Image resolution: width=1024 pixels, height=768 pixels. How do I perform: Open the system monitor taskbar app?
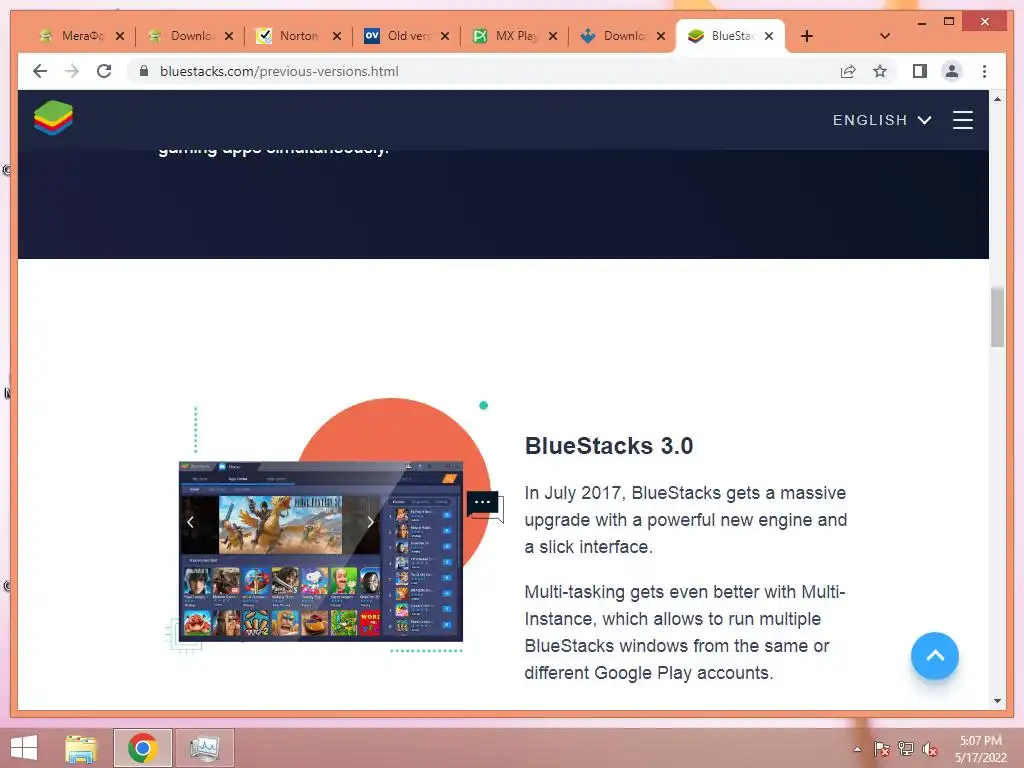204,748
